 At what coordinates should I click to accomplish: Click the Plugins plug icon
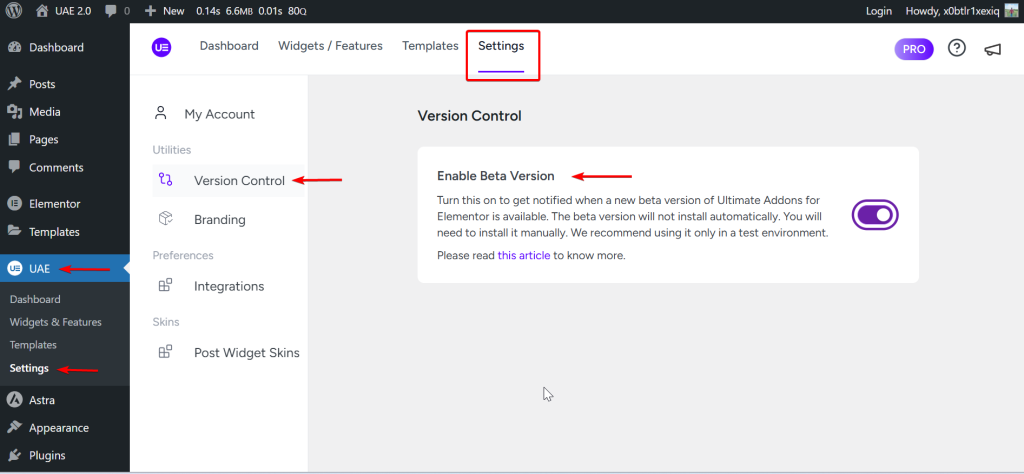click(14, 455)
